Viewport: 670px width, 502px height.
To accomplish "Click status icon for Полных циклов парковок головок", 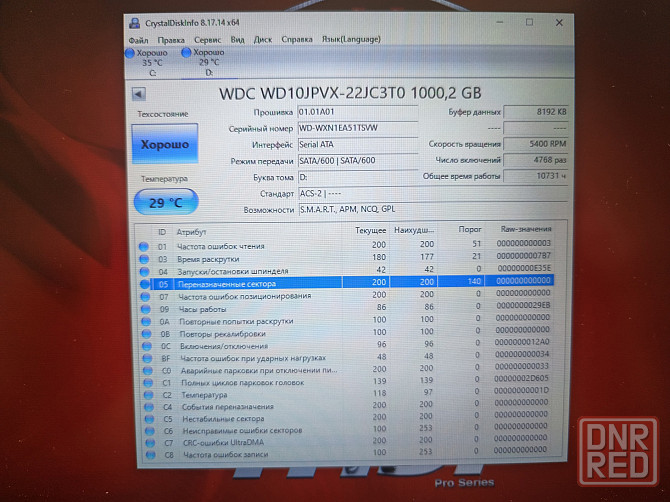I will pos(148,383).
